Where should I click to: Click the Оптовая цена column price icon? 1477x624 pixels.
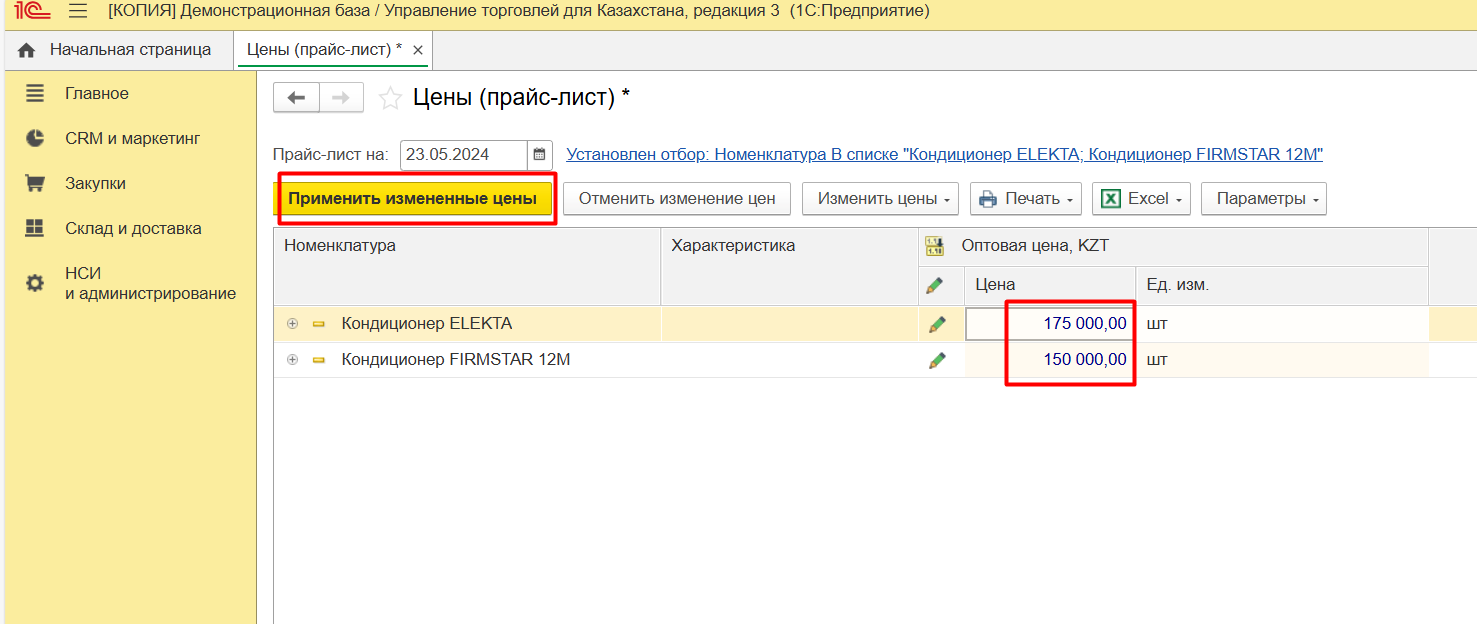[935, 246]
